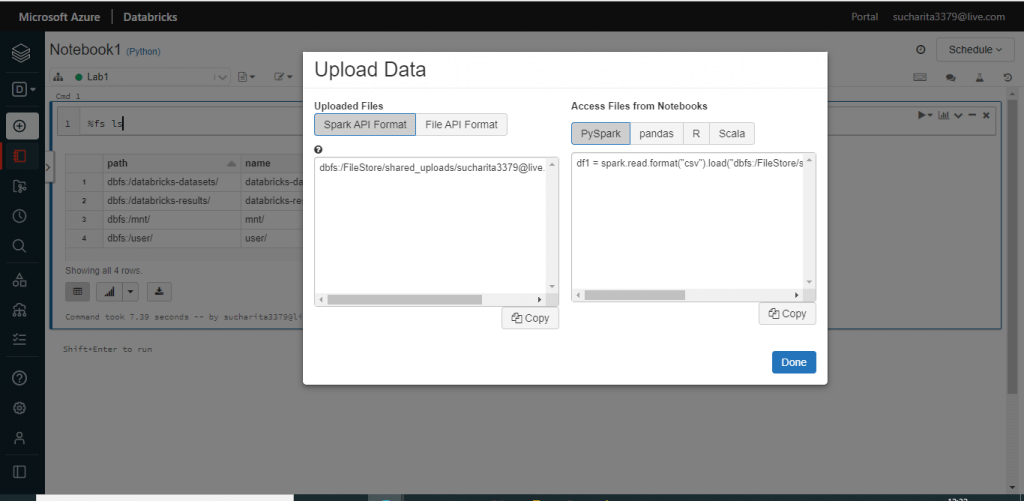Open the Create plus icon in sidebar
The image size is (1024, 501).
click(x=20, y=126)
